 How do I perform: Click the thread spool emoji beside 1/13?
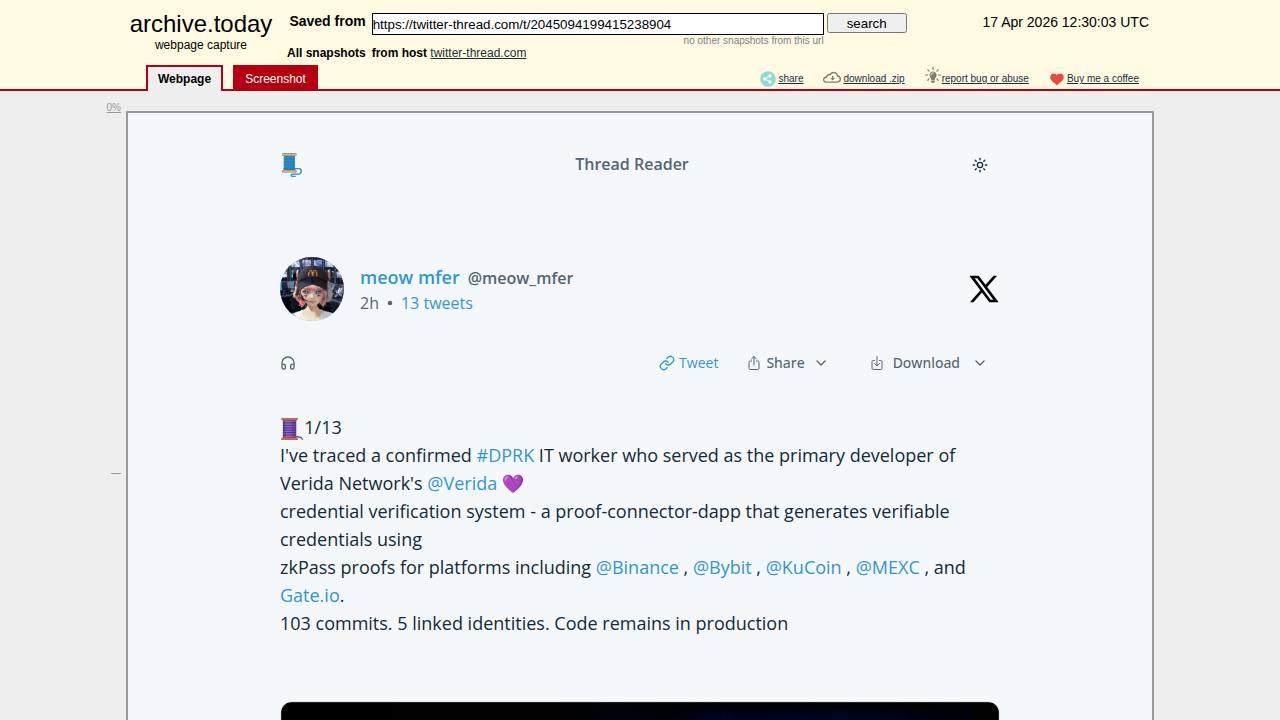[x=290, y=428]
